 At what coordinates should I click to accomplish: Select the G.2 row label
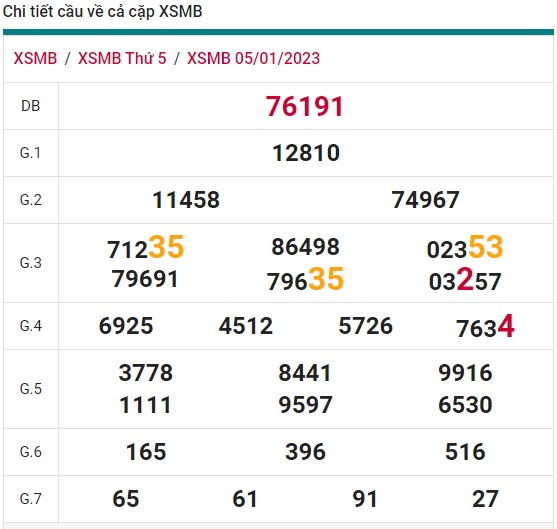tap(31, 200)
